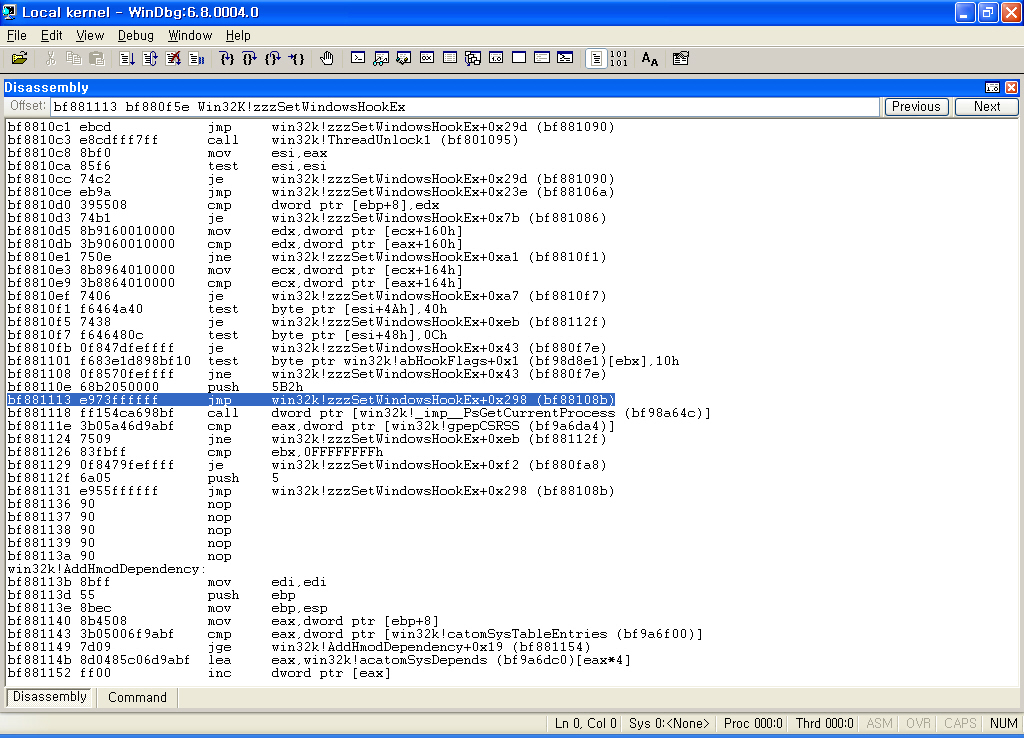Select line bf88112f push 5
The height and width of the screenshot is (738, 1024).
point(143,478)
